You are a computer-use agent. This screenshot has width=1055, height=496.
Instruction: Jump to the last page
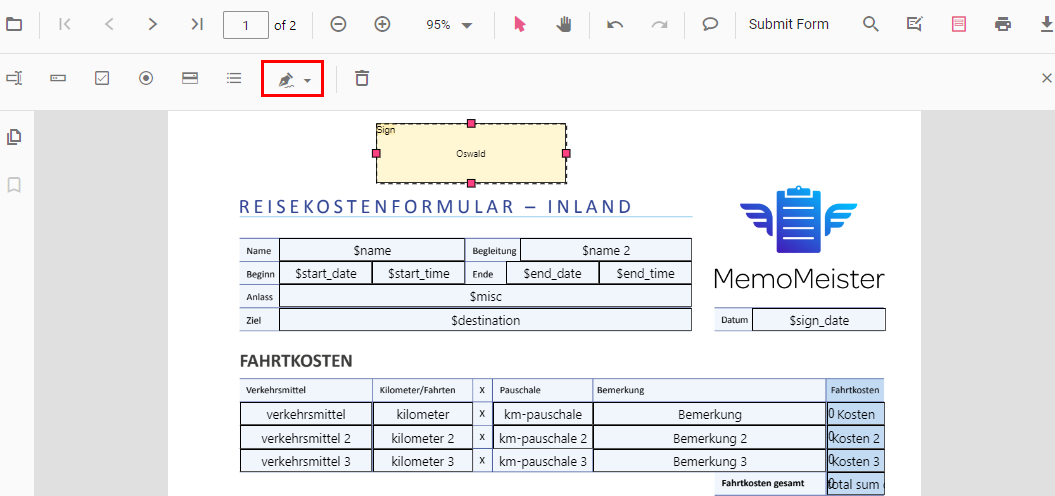(197, 25)
